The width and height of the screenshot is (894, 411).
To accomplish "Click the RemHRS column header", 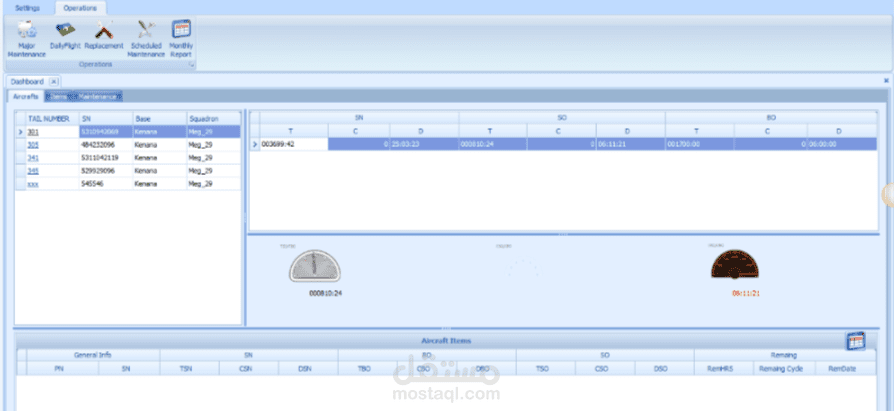I will click(724, 369).
